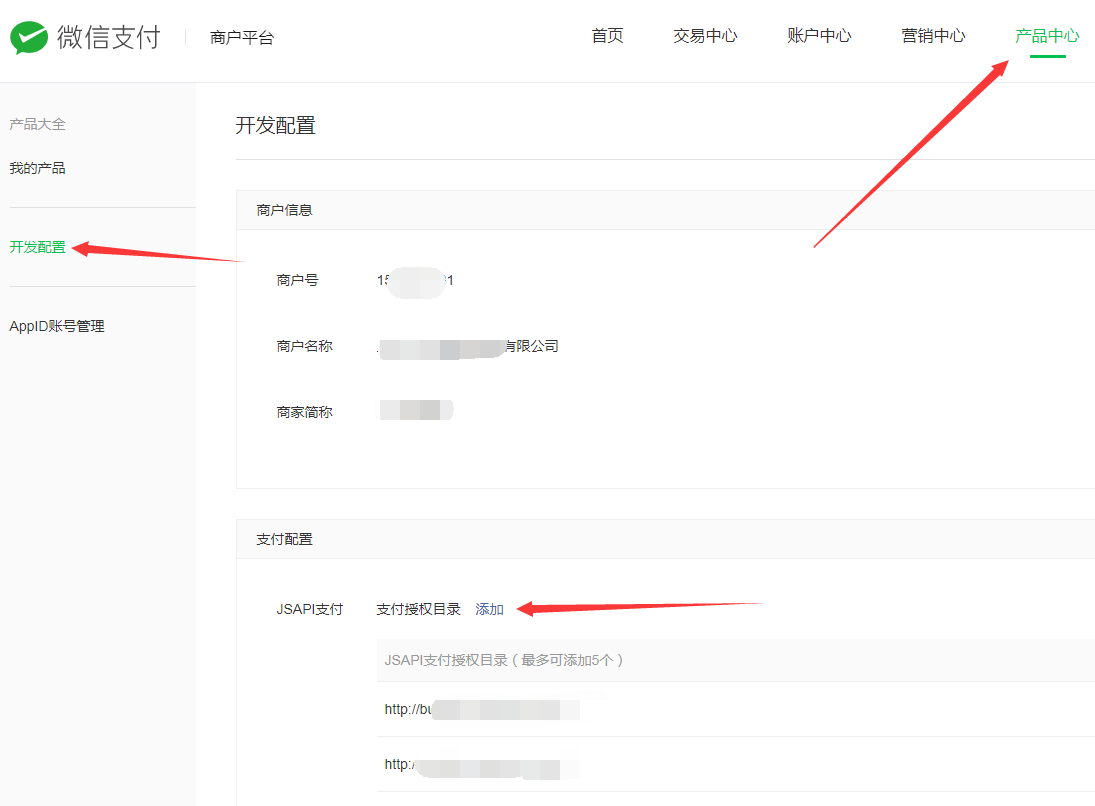Click the second JSAPI authorized directory URL
1095x806 pixels.
point(481,765)
